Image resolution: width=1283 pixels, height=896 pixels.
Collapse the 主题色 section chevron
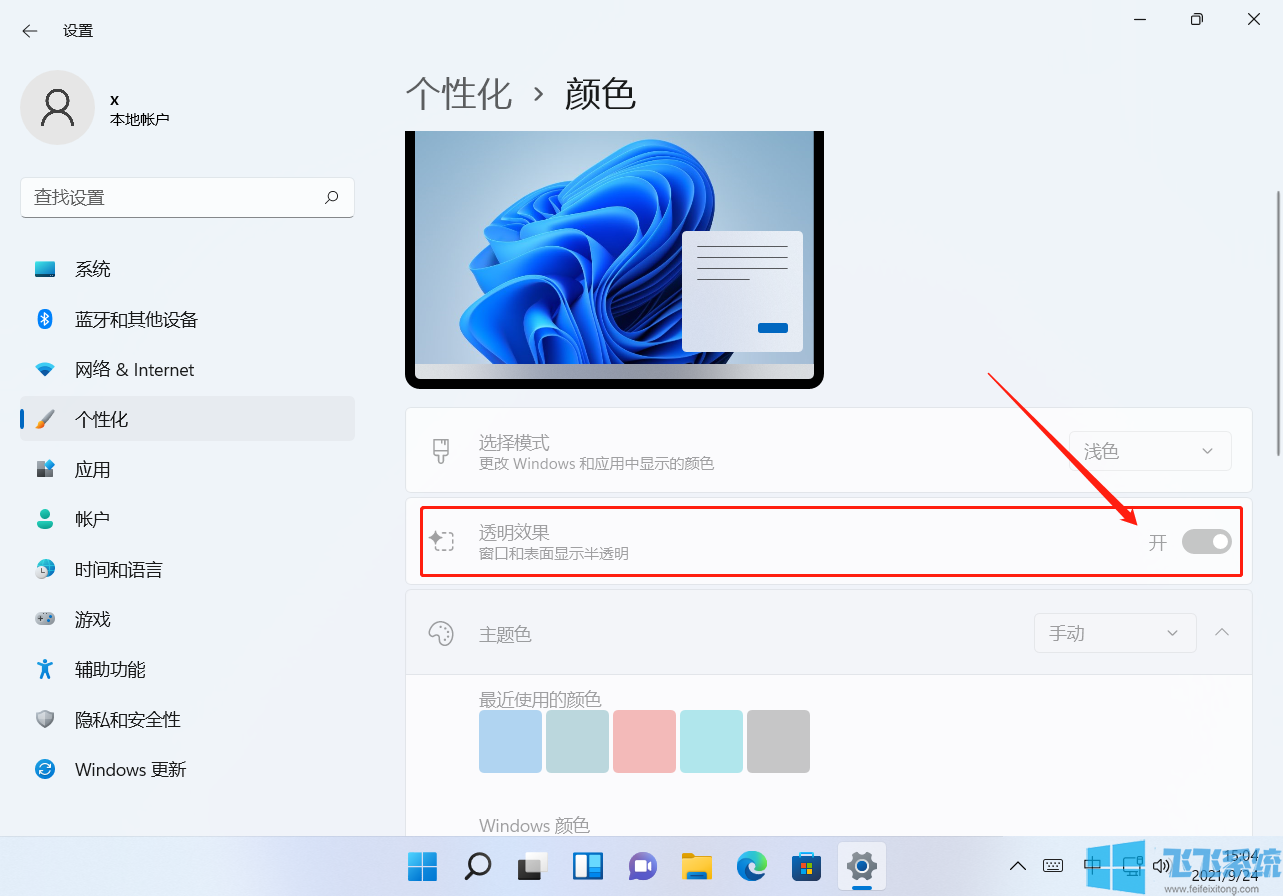[x=1221, y=632]
